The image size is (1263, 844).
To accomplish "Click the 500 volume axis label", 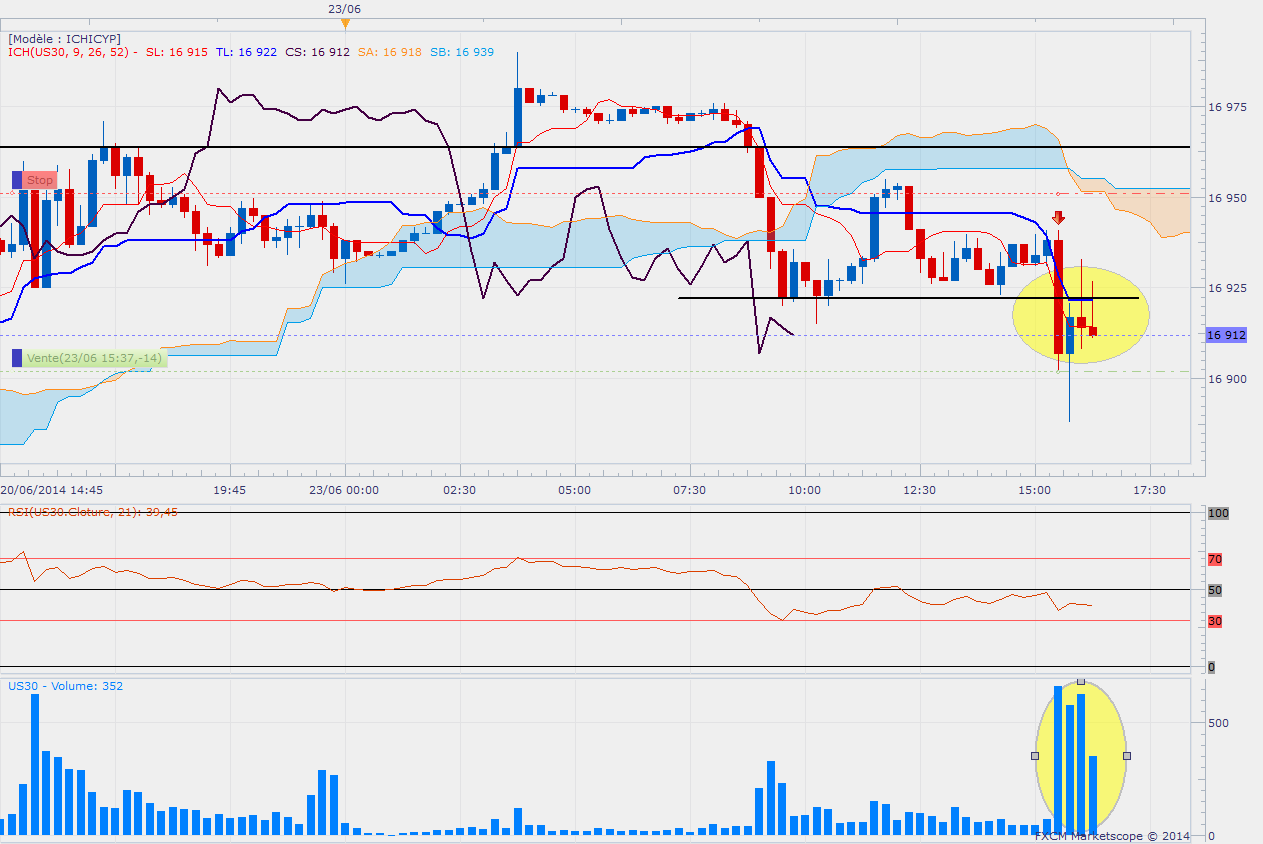I will click(1218, 722).
